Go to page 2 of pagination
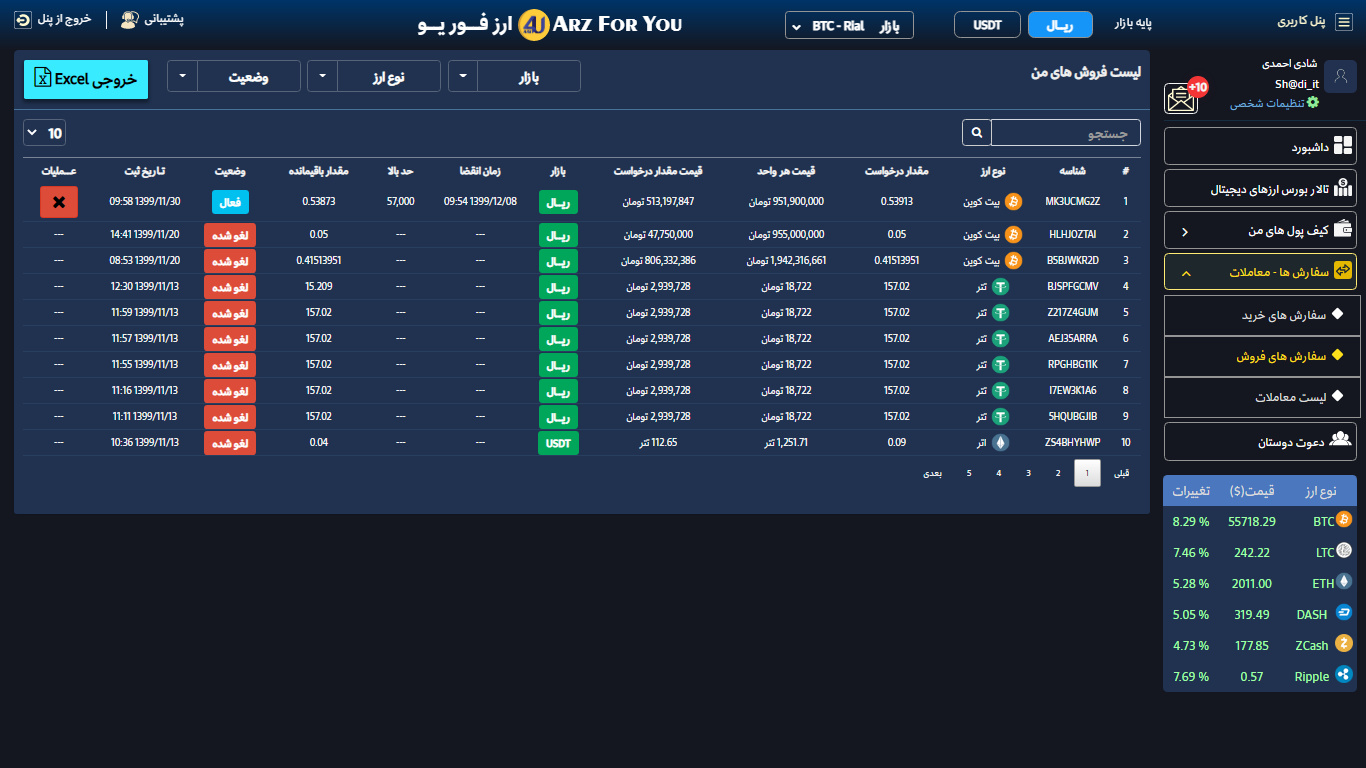The width and height of the screenshot is (1366, 768). (1058, 473)
